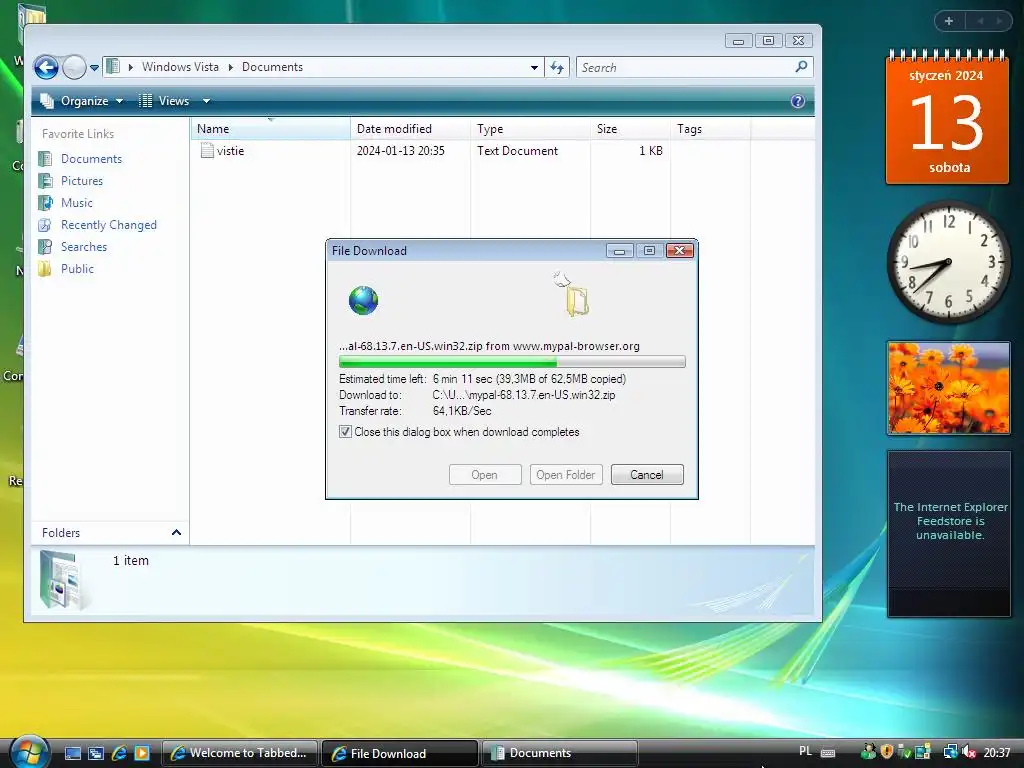Click the Documents breadcrumb in address bar

point(272,67)
